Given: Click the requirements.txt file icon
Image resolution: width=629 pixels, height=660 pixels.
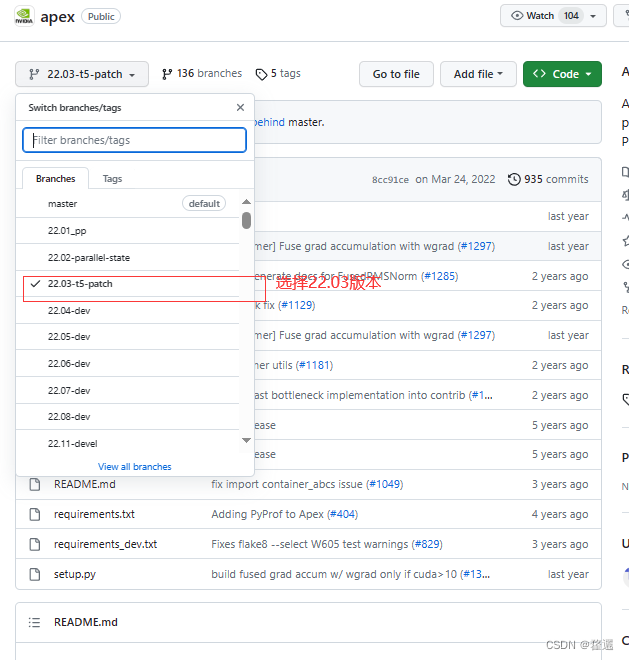Looking at the screenshot, I should (x=35, y=514).
